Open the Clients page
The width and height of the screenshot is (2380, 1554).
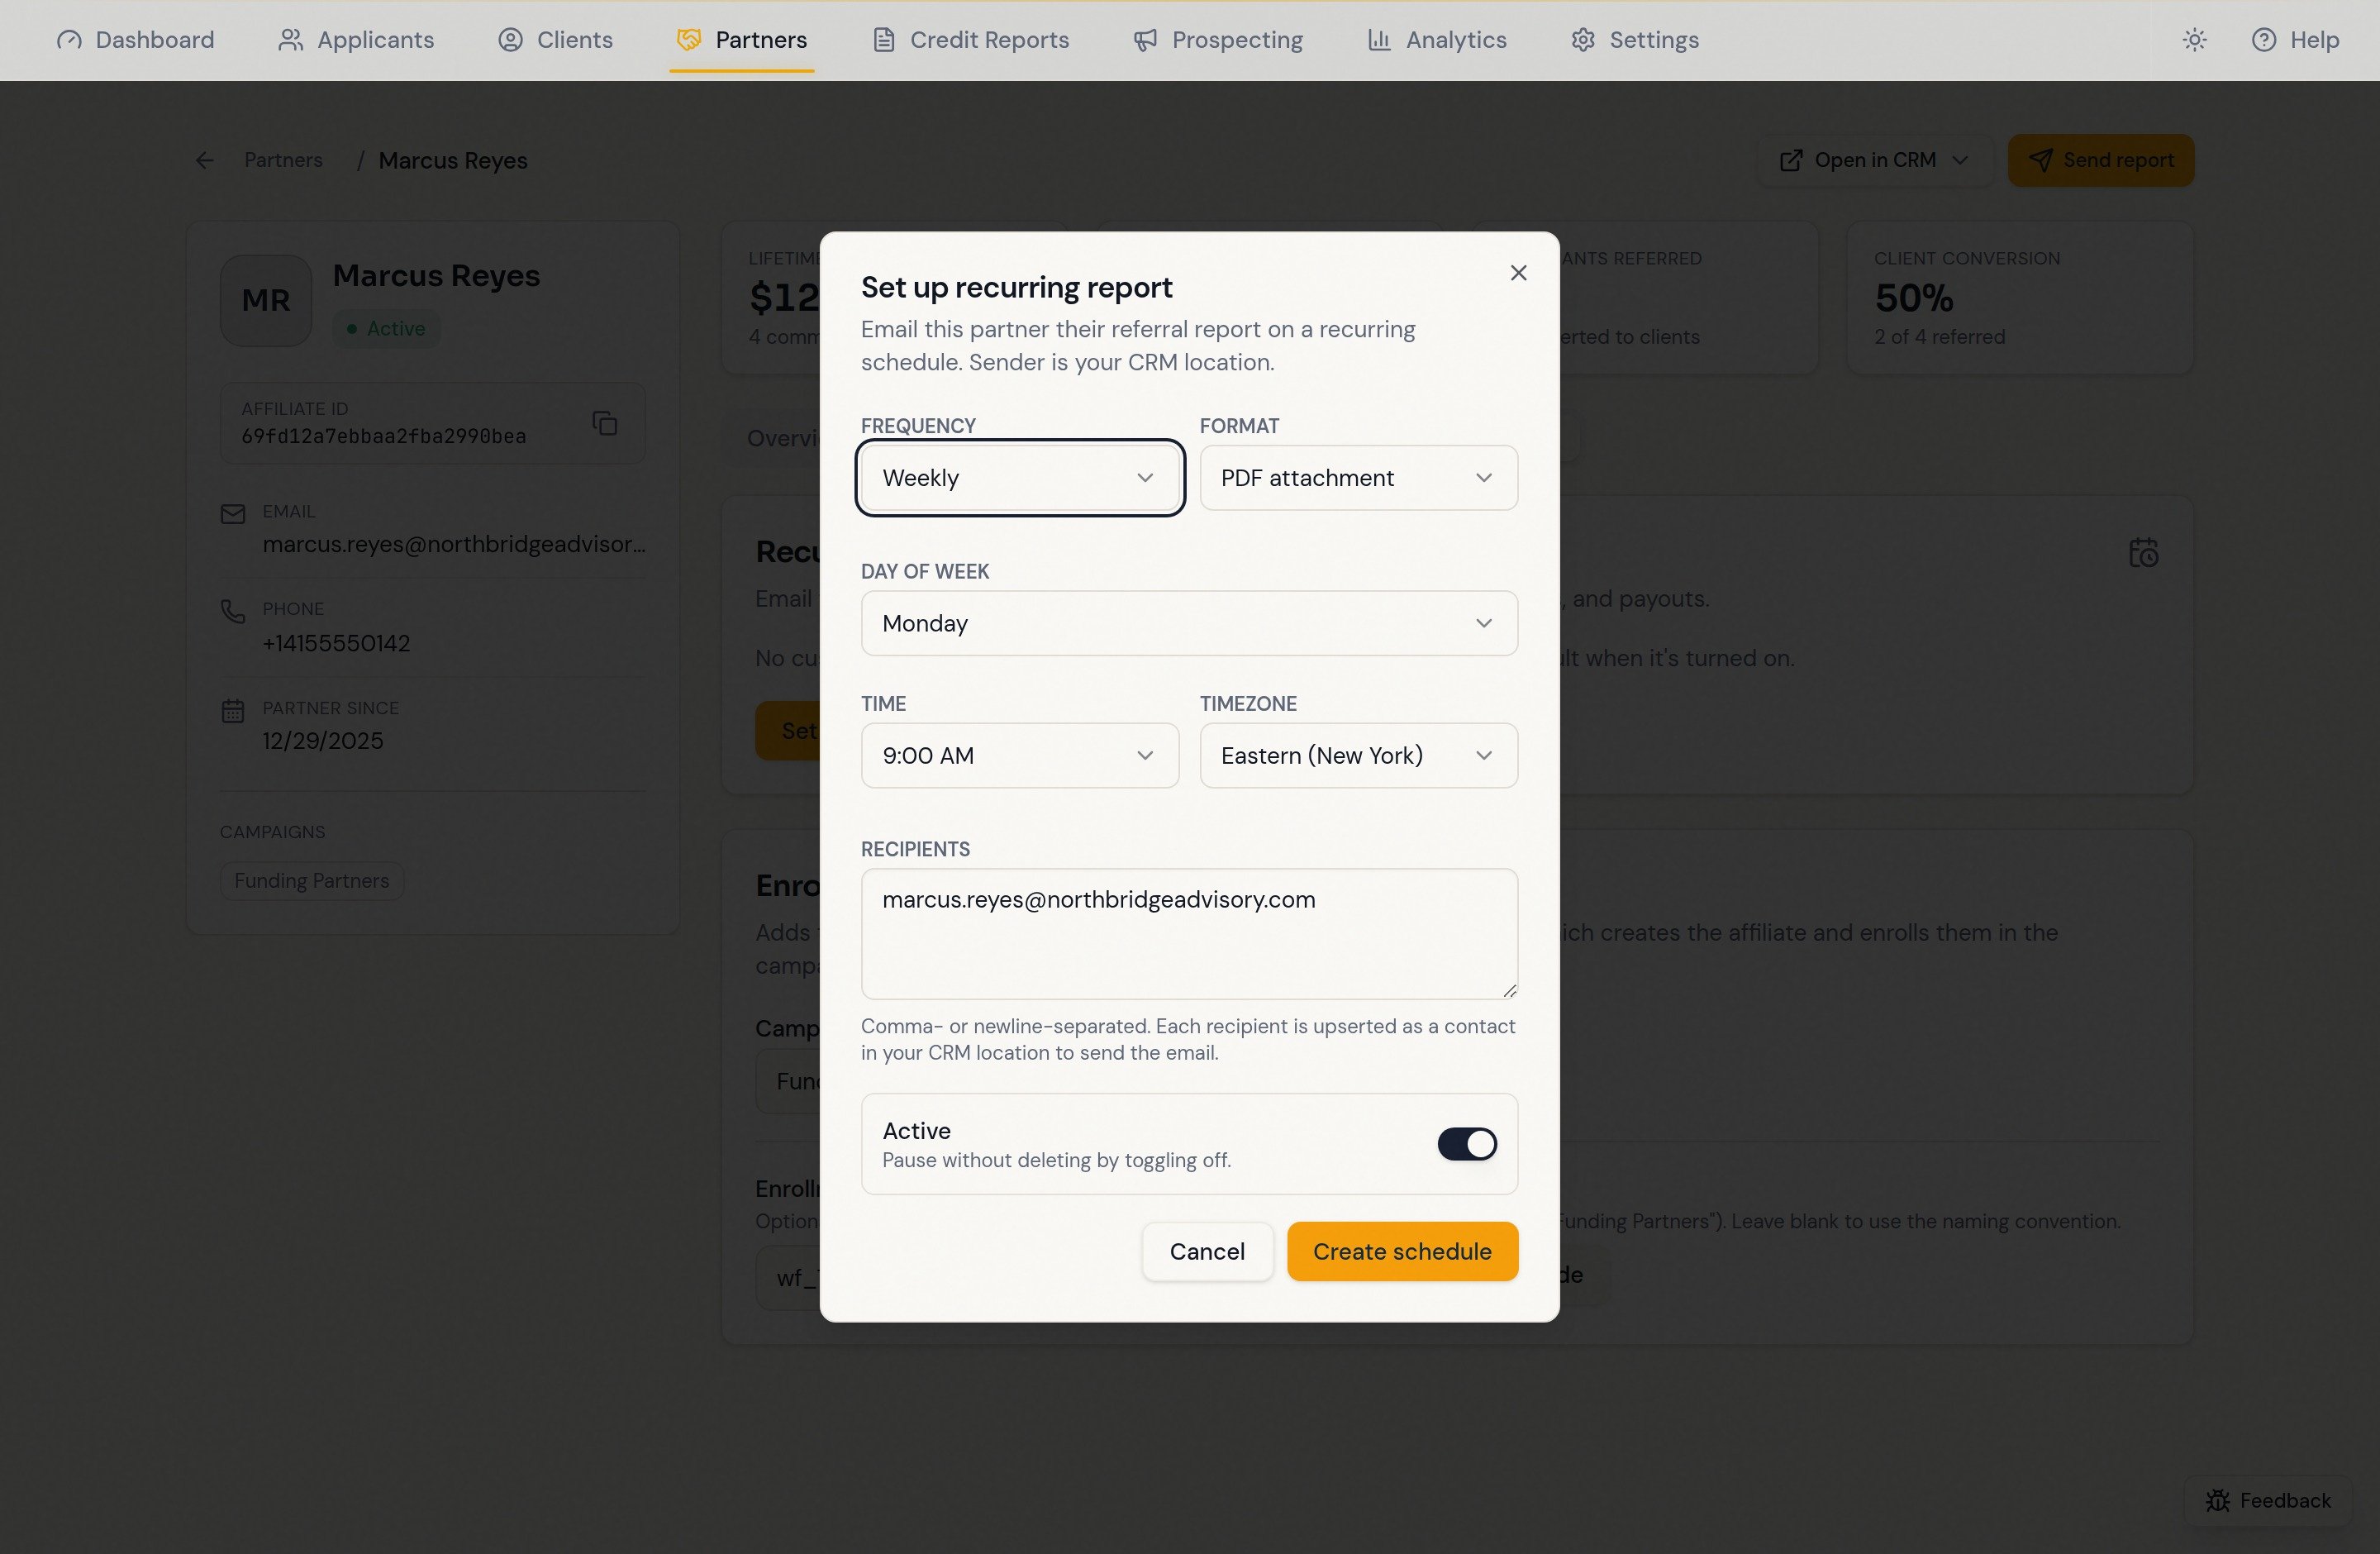tap(555, 40)
